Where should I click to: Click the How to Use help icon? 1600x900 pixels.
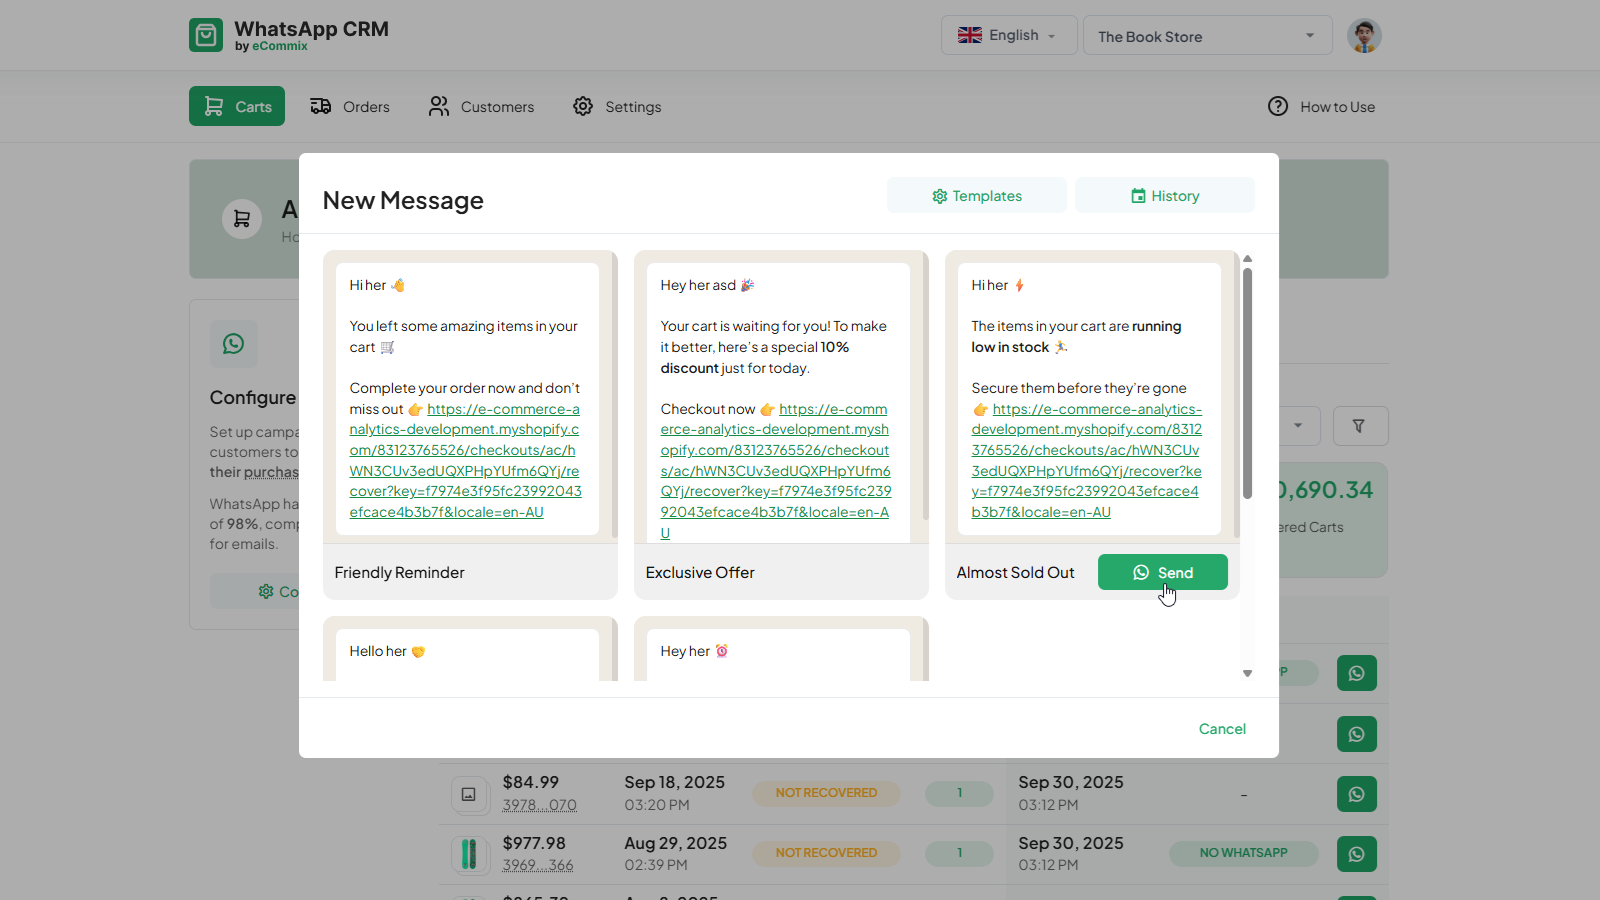1278,106
